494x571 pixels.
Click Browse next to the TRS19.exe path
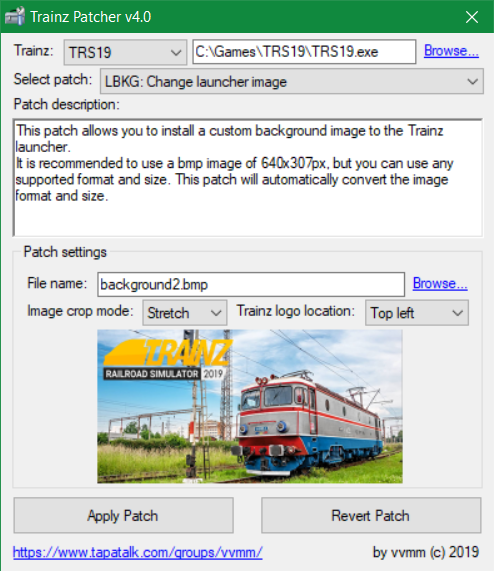click(x=451, y=51)
